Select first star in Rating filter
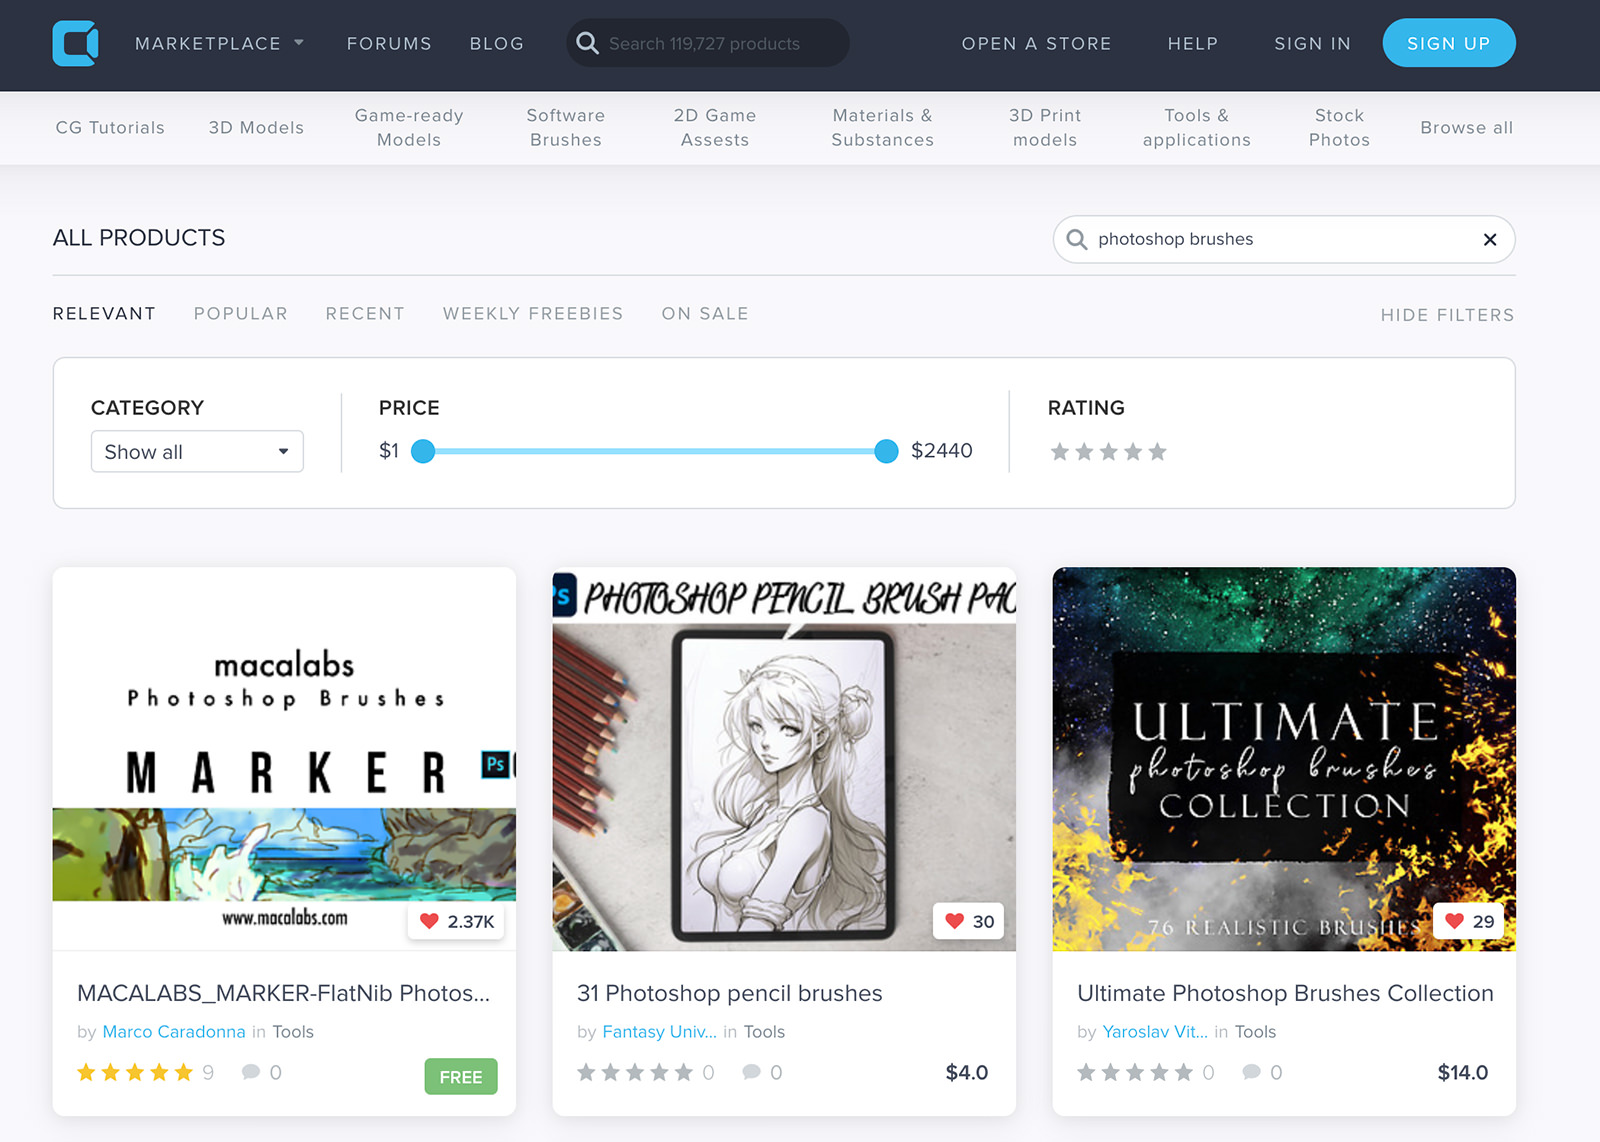The height and width of the screenshot is (1142, 1600). [1060, 452]
